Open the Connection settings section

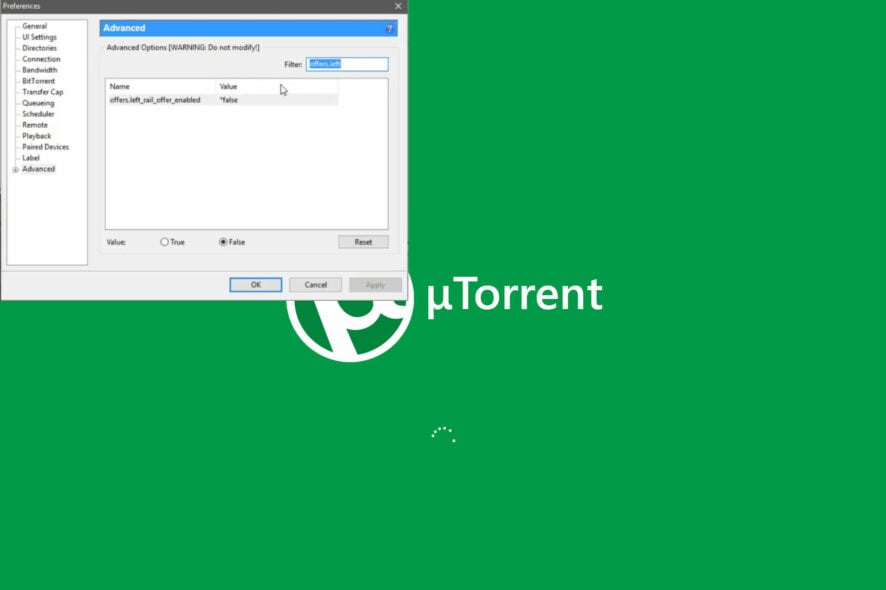(40, 58)
